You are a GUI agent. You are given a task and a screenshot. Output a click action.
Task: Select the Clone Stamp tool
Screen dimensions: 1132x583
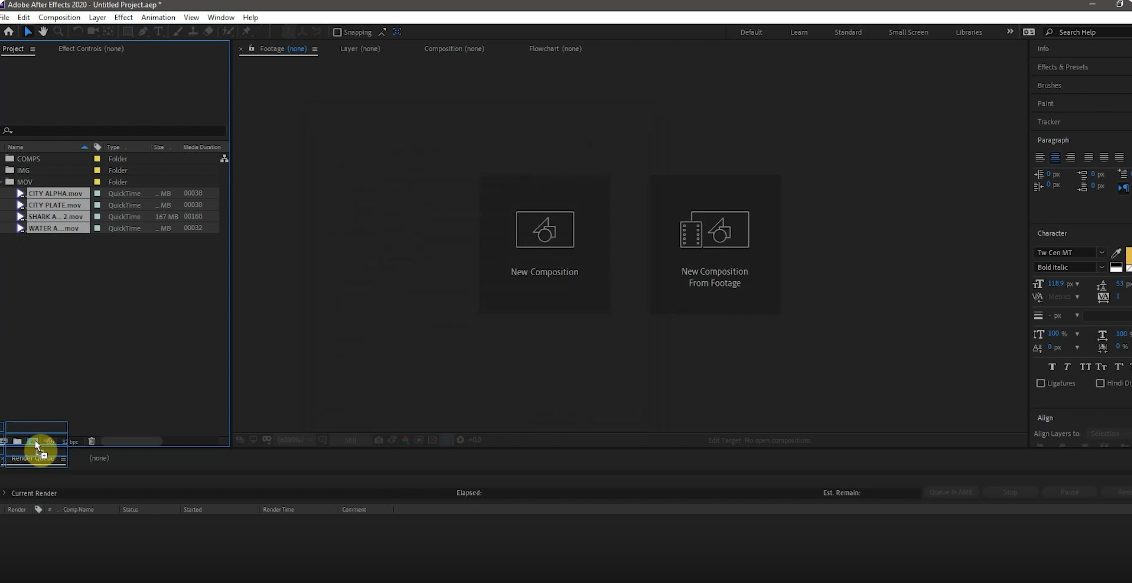193,32
